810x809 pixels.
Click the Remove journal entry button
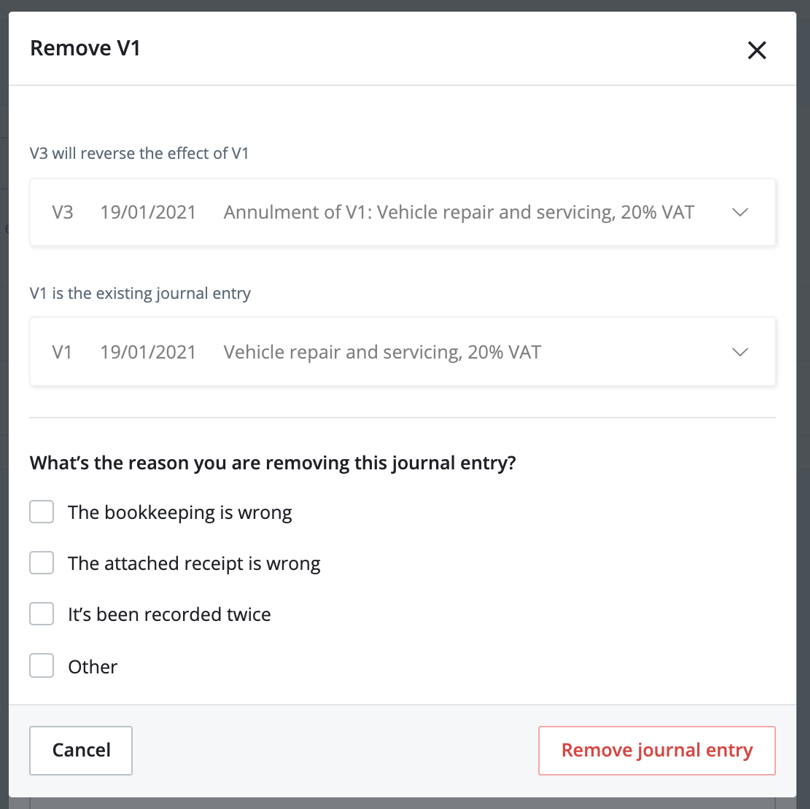point(656,750)
